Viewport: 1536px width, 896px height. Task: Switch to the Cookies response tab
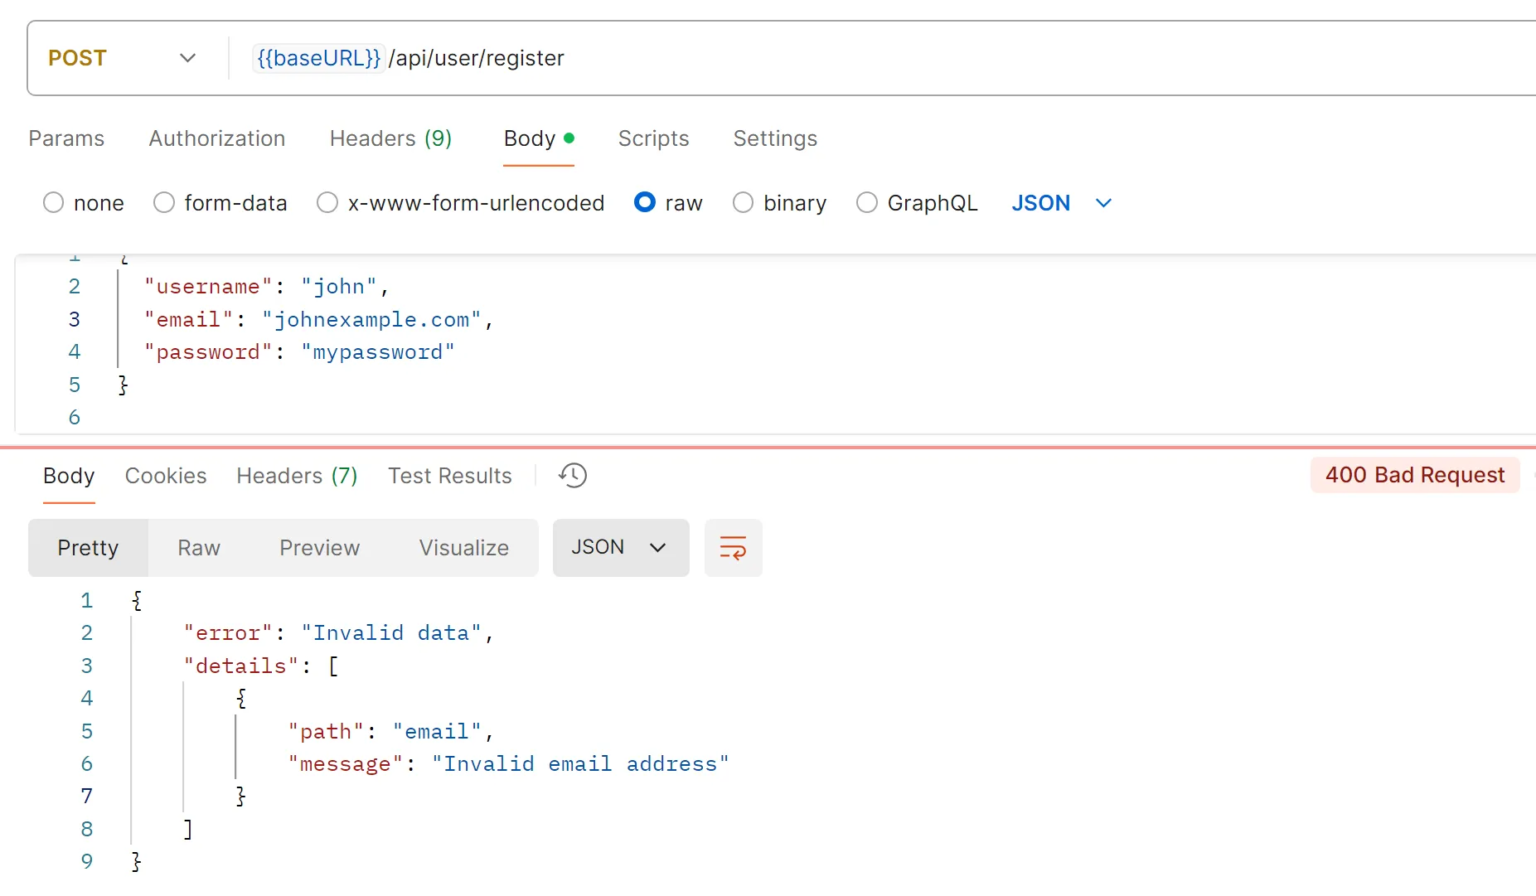pyautogui.click(x=165, y=476)
